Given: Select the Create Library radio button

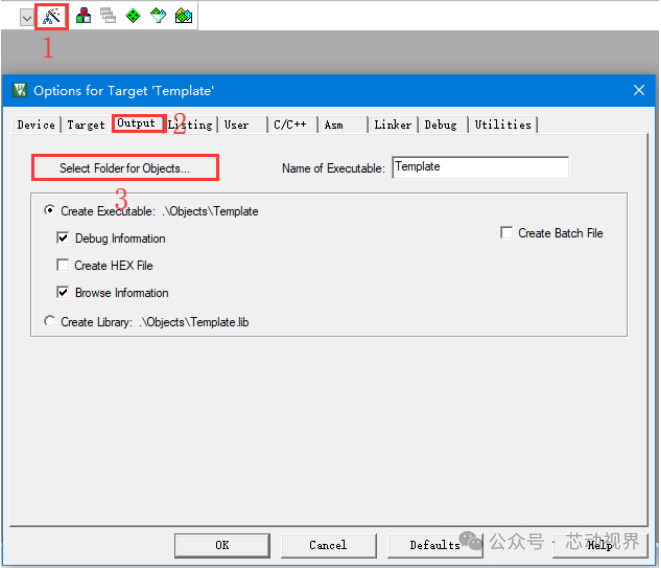Looking at the screenshot, I should (50, 321).
